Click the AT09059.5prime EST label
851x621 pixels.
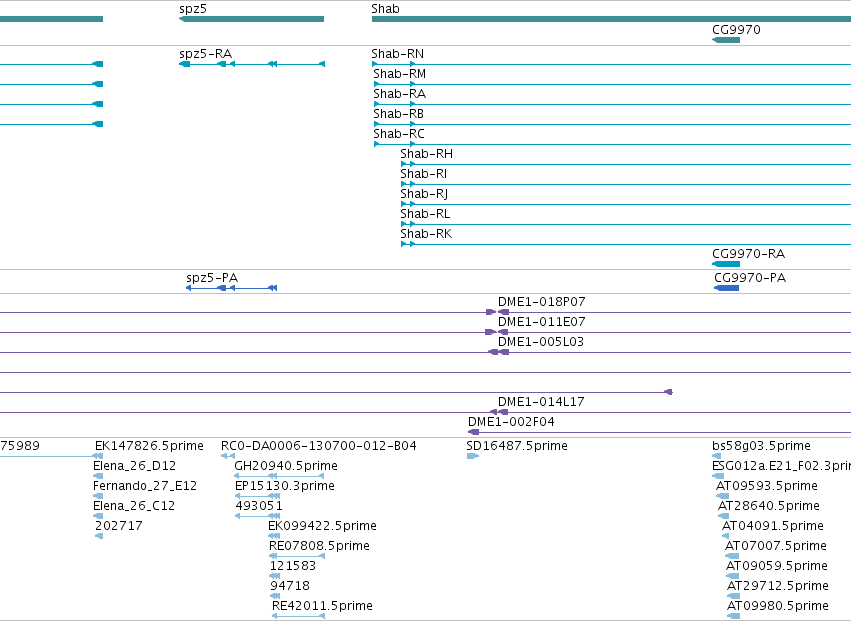pyautogui.click(x=777, y=567)
